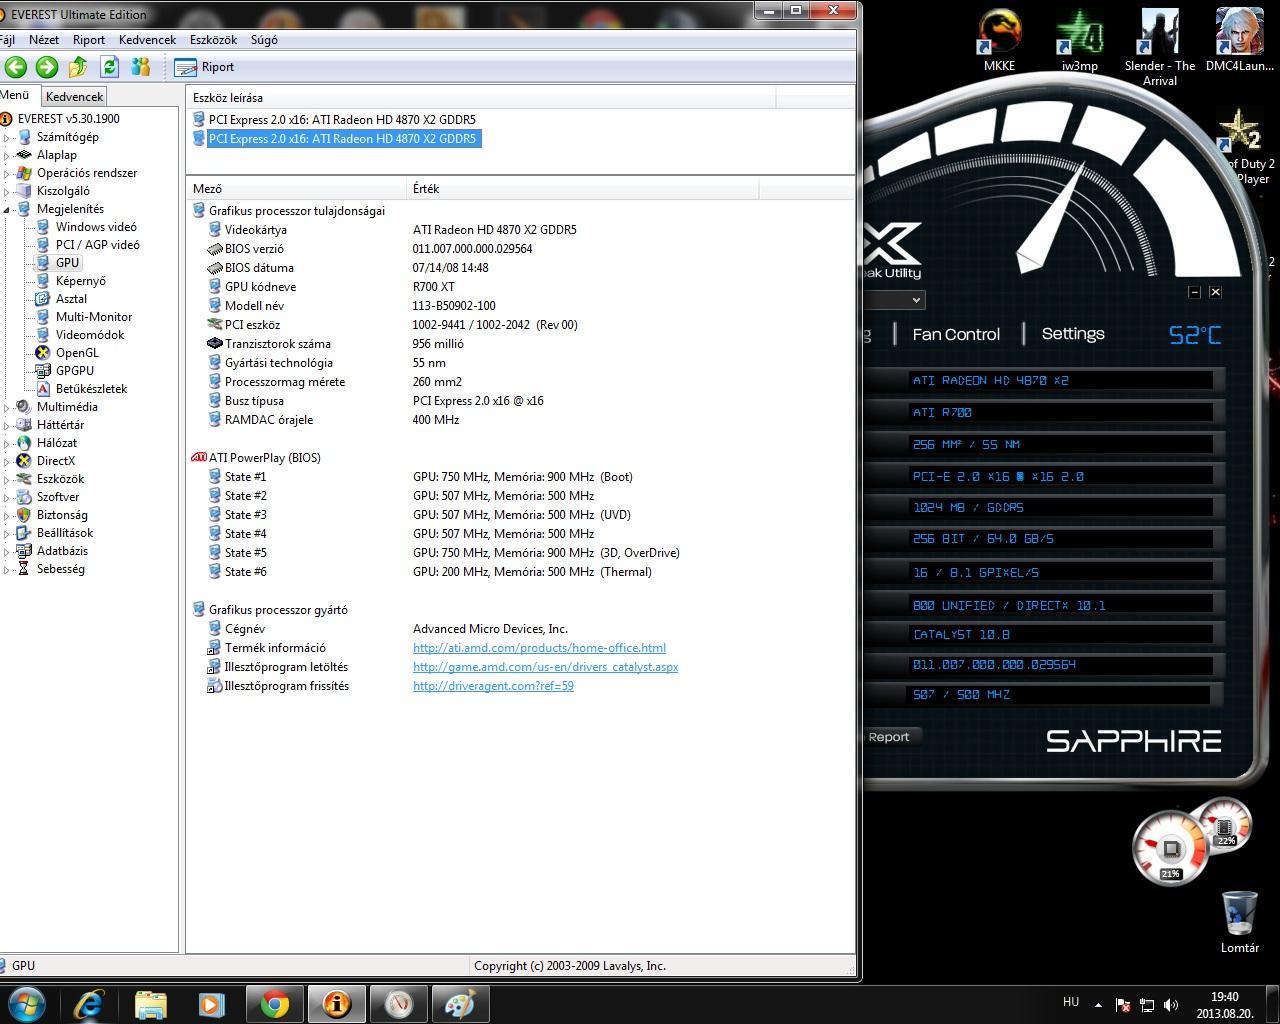Click the Refresh toolbar icon
This screenshot has height=1024, width=1280.
coord(109,67)
